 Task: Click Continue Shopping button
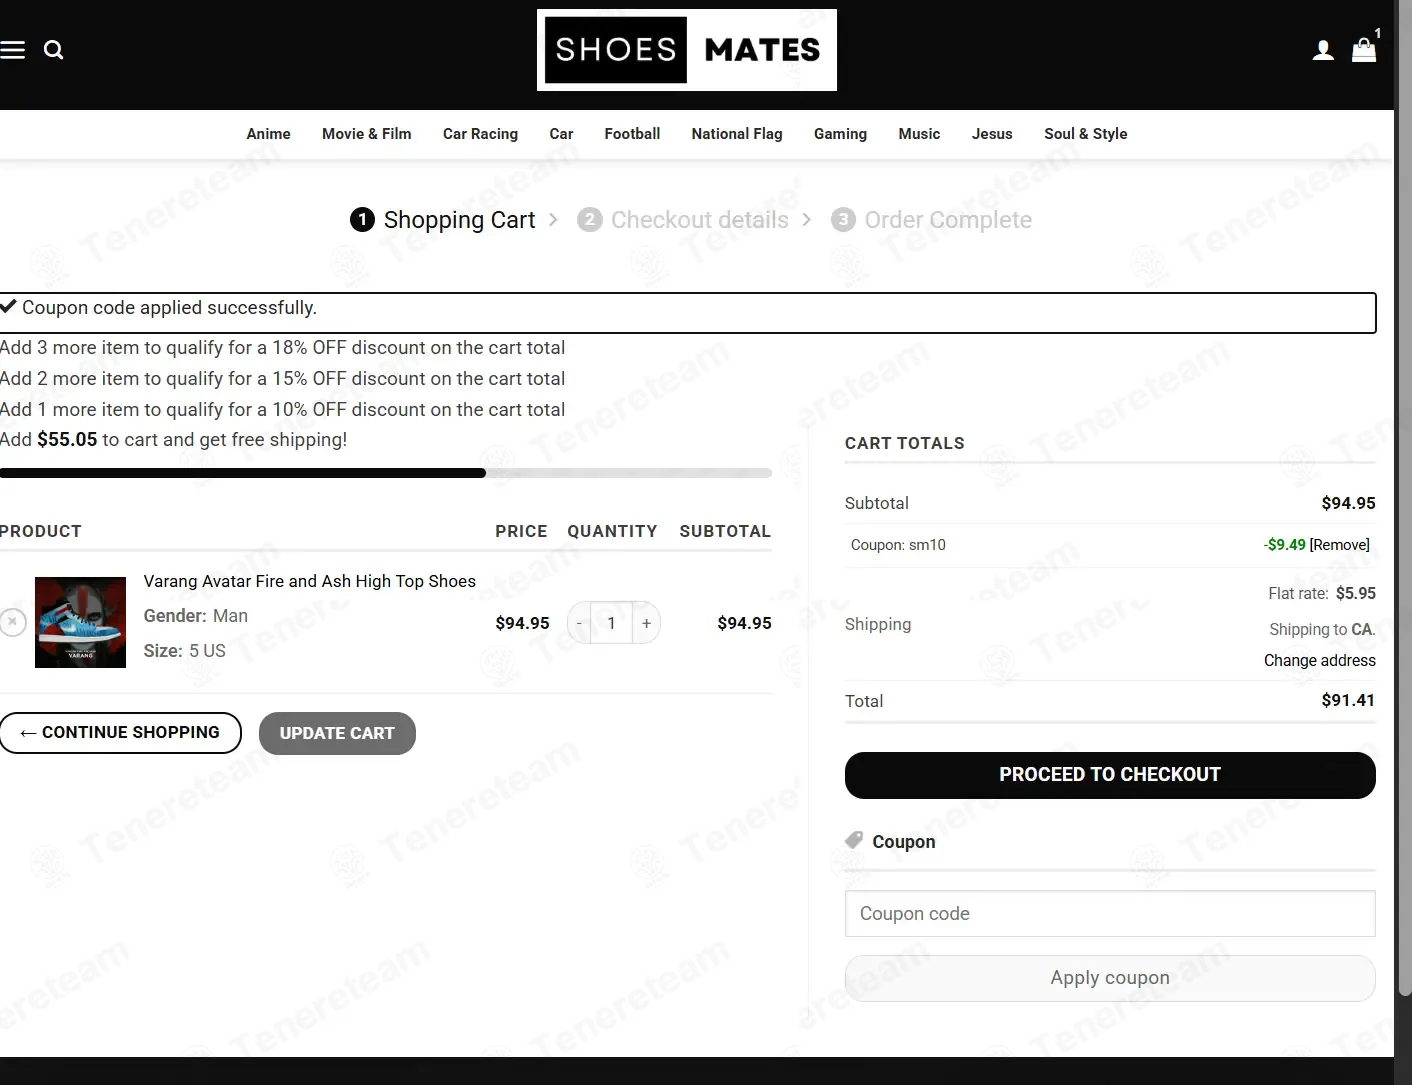click(121, 733)
